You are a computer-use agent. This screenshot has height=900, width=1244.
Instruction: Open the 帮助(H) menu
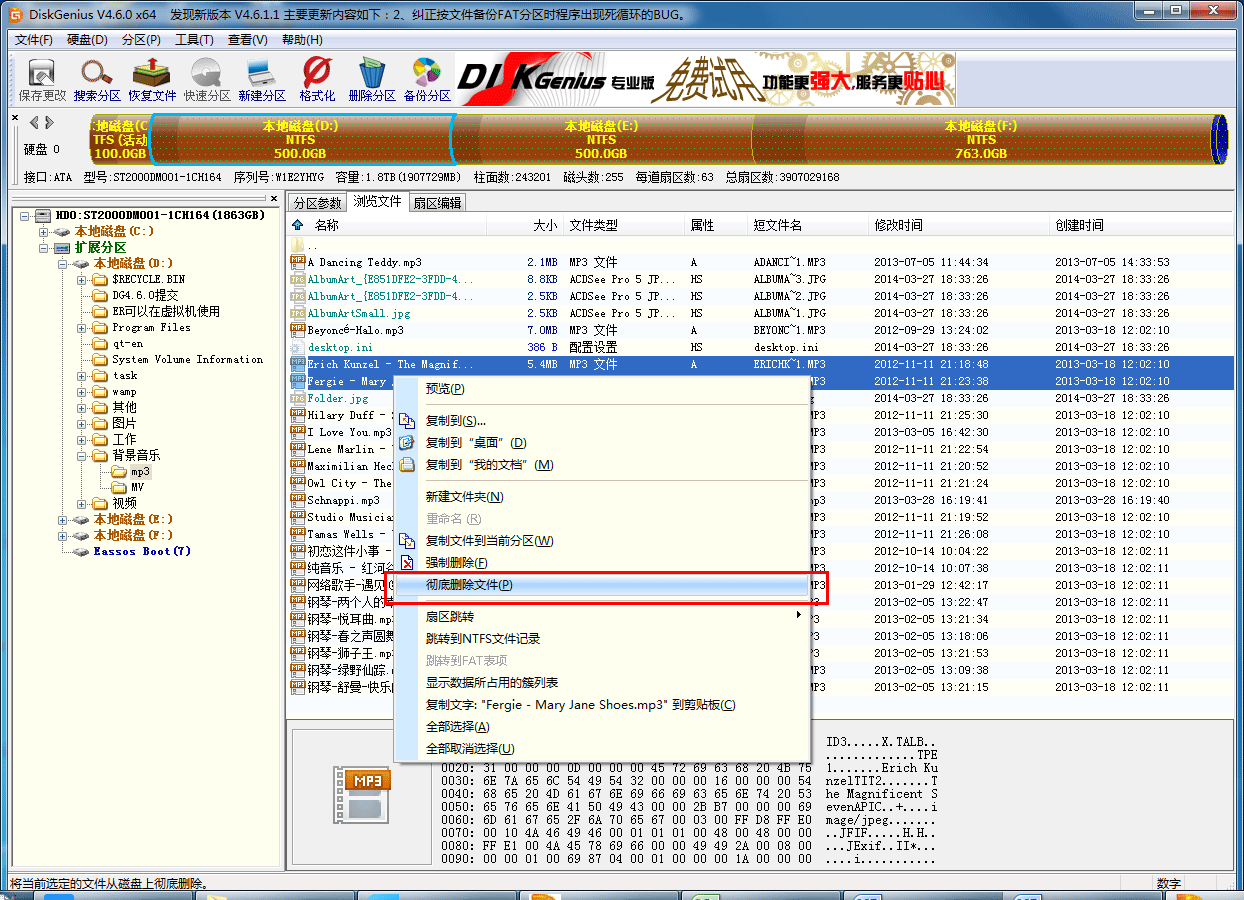coord(302,40)
